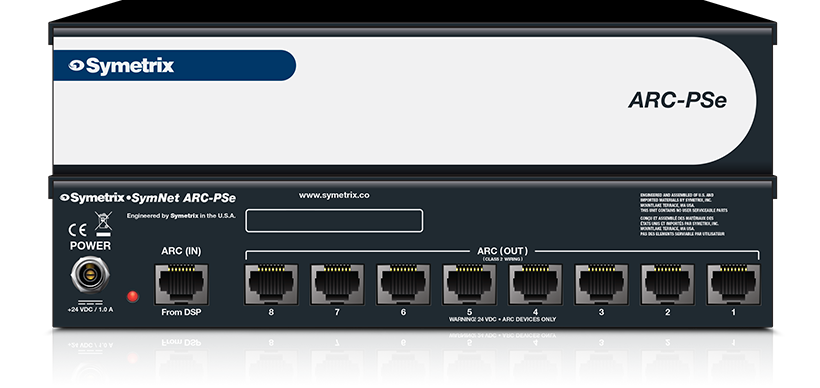Click ARC OUT port number 2
This screenshot has width=820, height=388.
coord(667,284)
